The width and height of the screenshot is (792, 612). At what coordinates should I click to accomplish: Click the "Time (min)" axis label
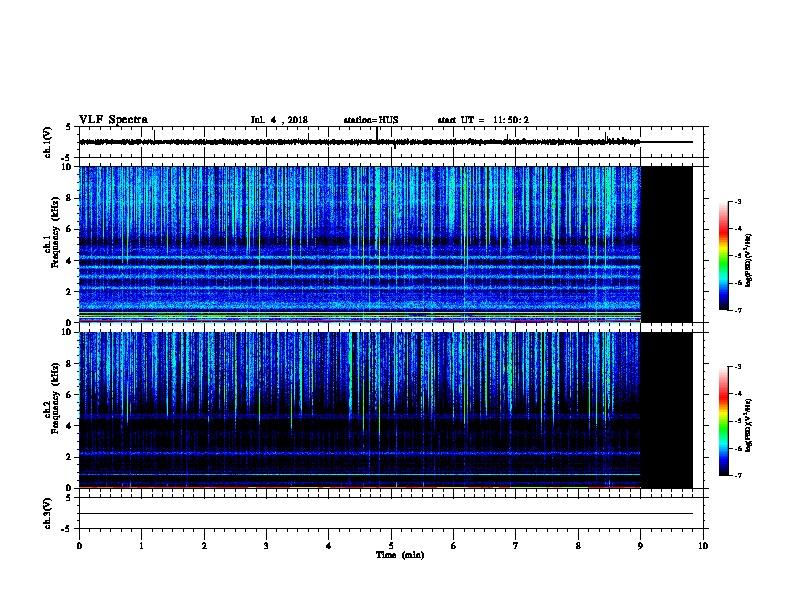[x=400, y=555]
